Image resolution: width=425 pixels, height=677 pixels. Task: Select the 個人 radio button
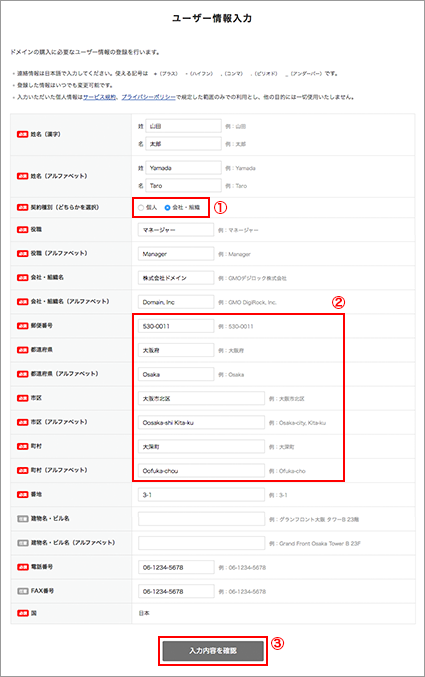pos(141,208)
